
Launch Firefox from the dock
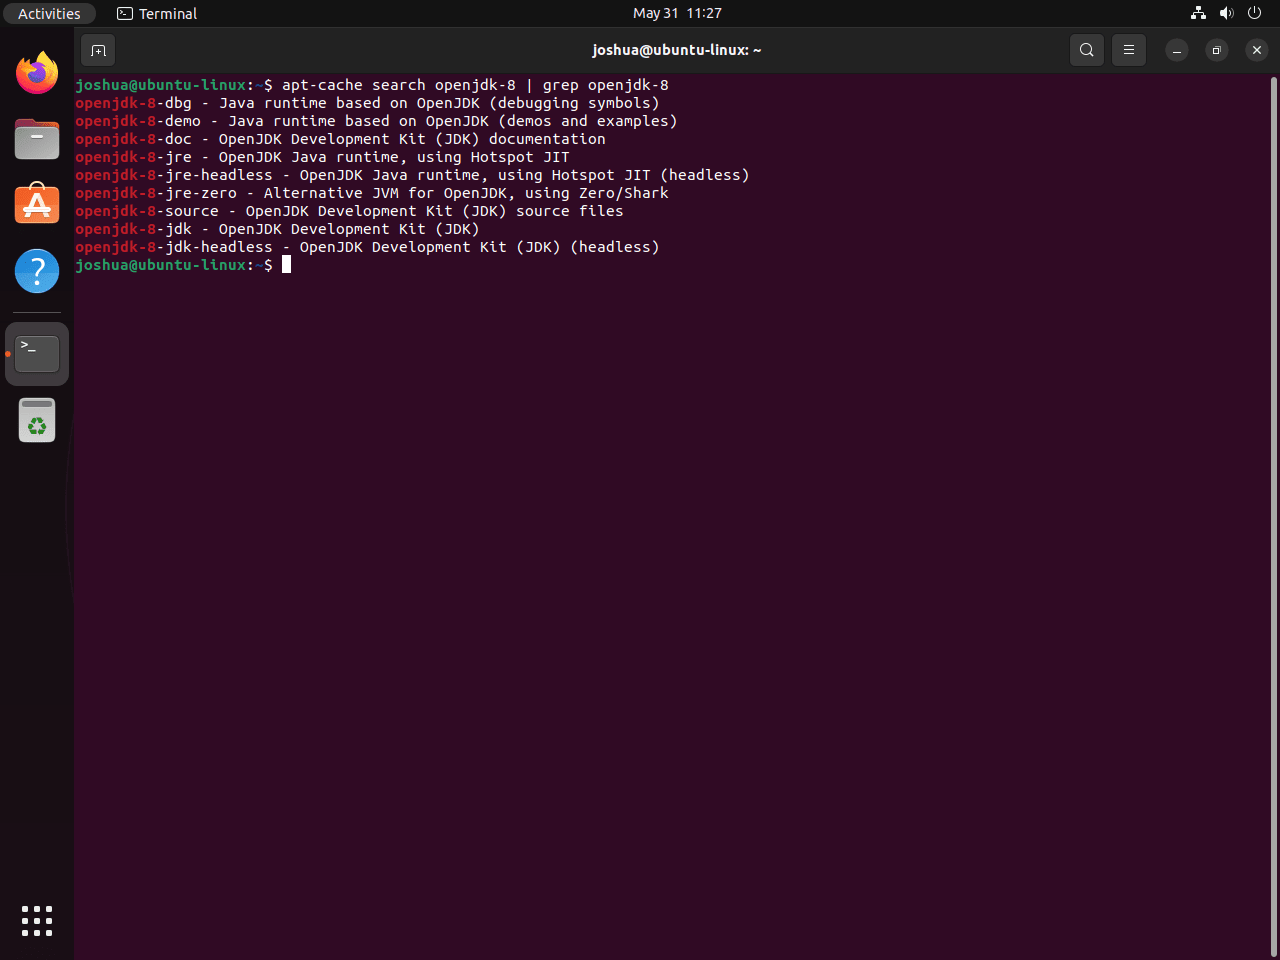36,72
